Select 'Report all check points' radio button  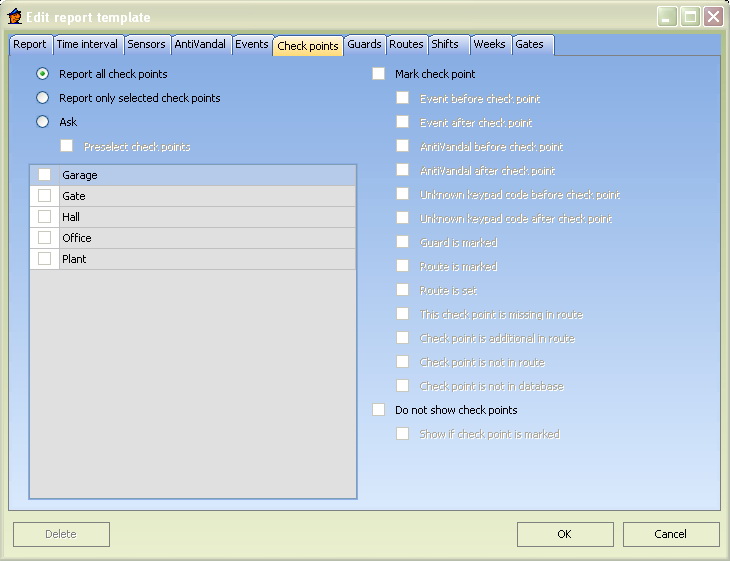[x=42, y=74]
